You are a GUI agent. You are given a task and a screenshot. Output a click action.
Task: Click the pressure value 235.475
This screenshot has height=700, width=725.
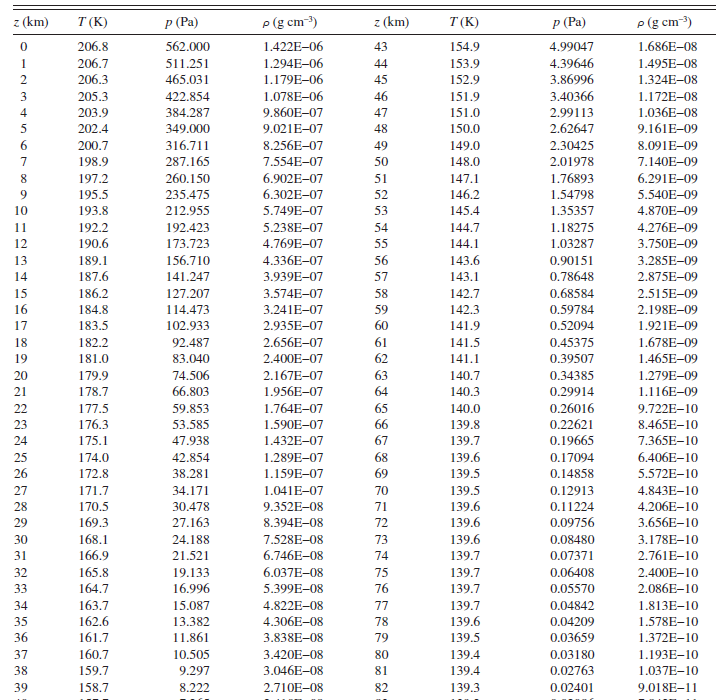coord(188,194)
